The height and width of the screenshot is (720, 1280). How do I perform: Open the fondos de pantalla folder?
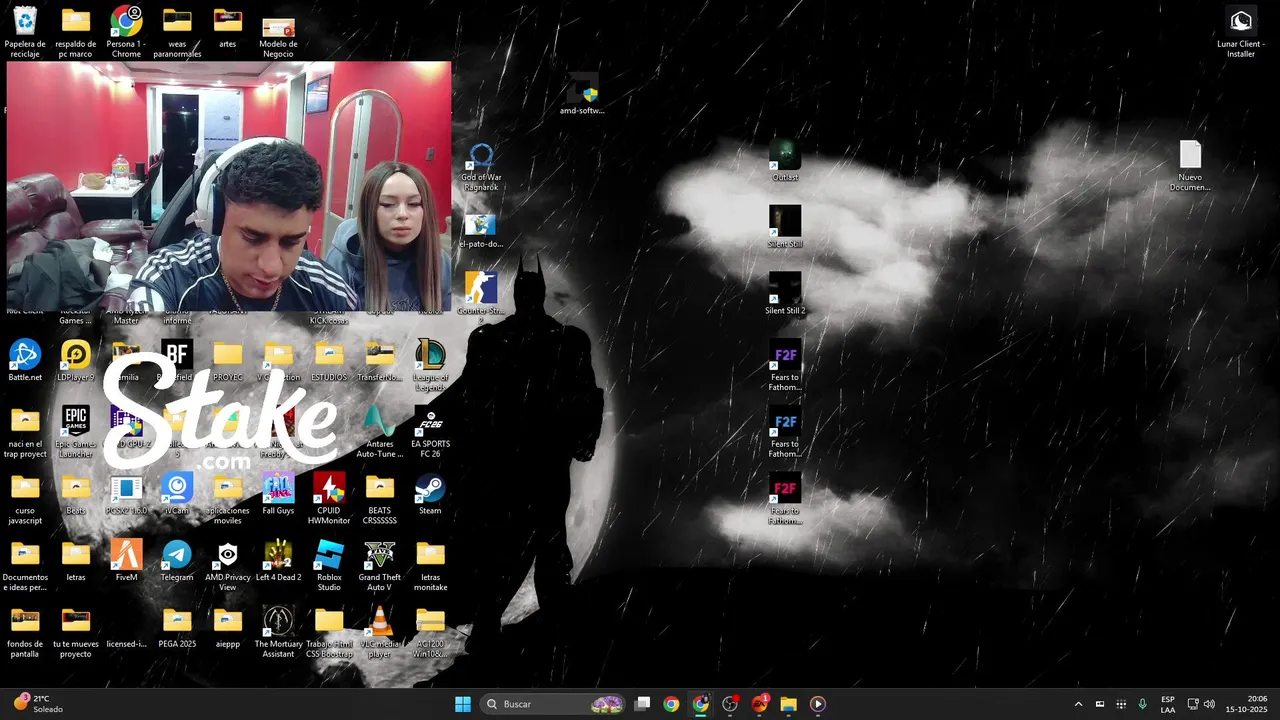(25, 631)
